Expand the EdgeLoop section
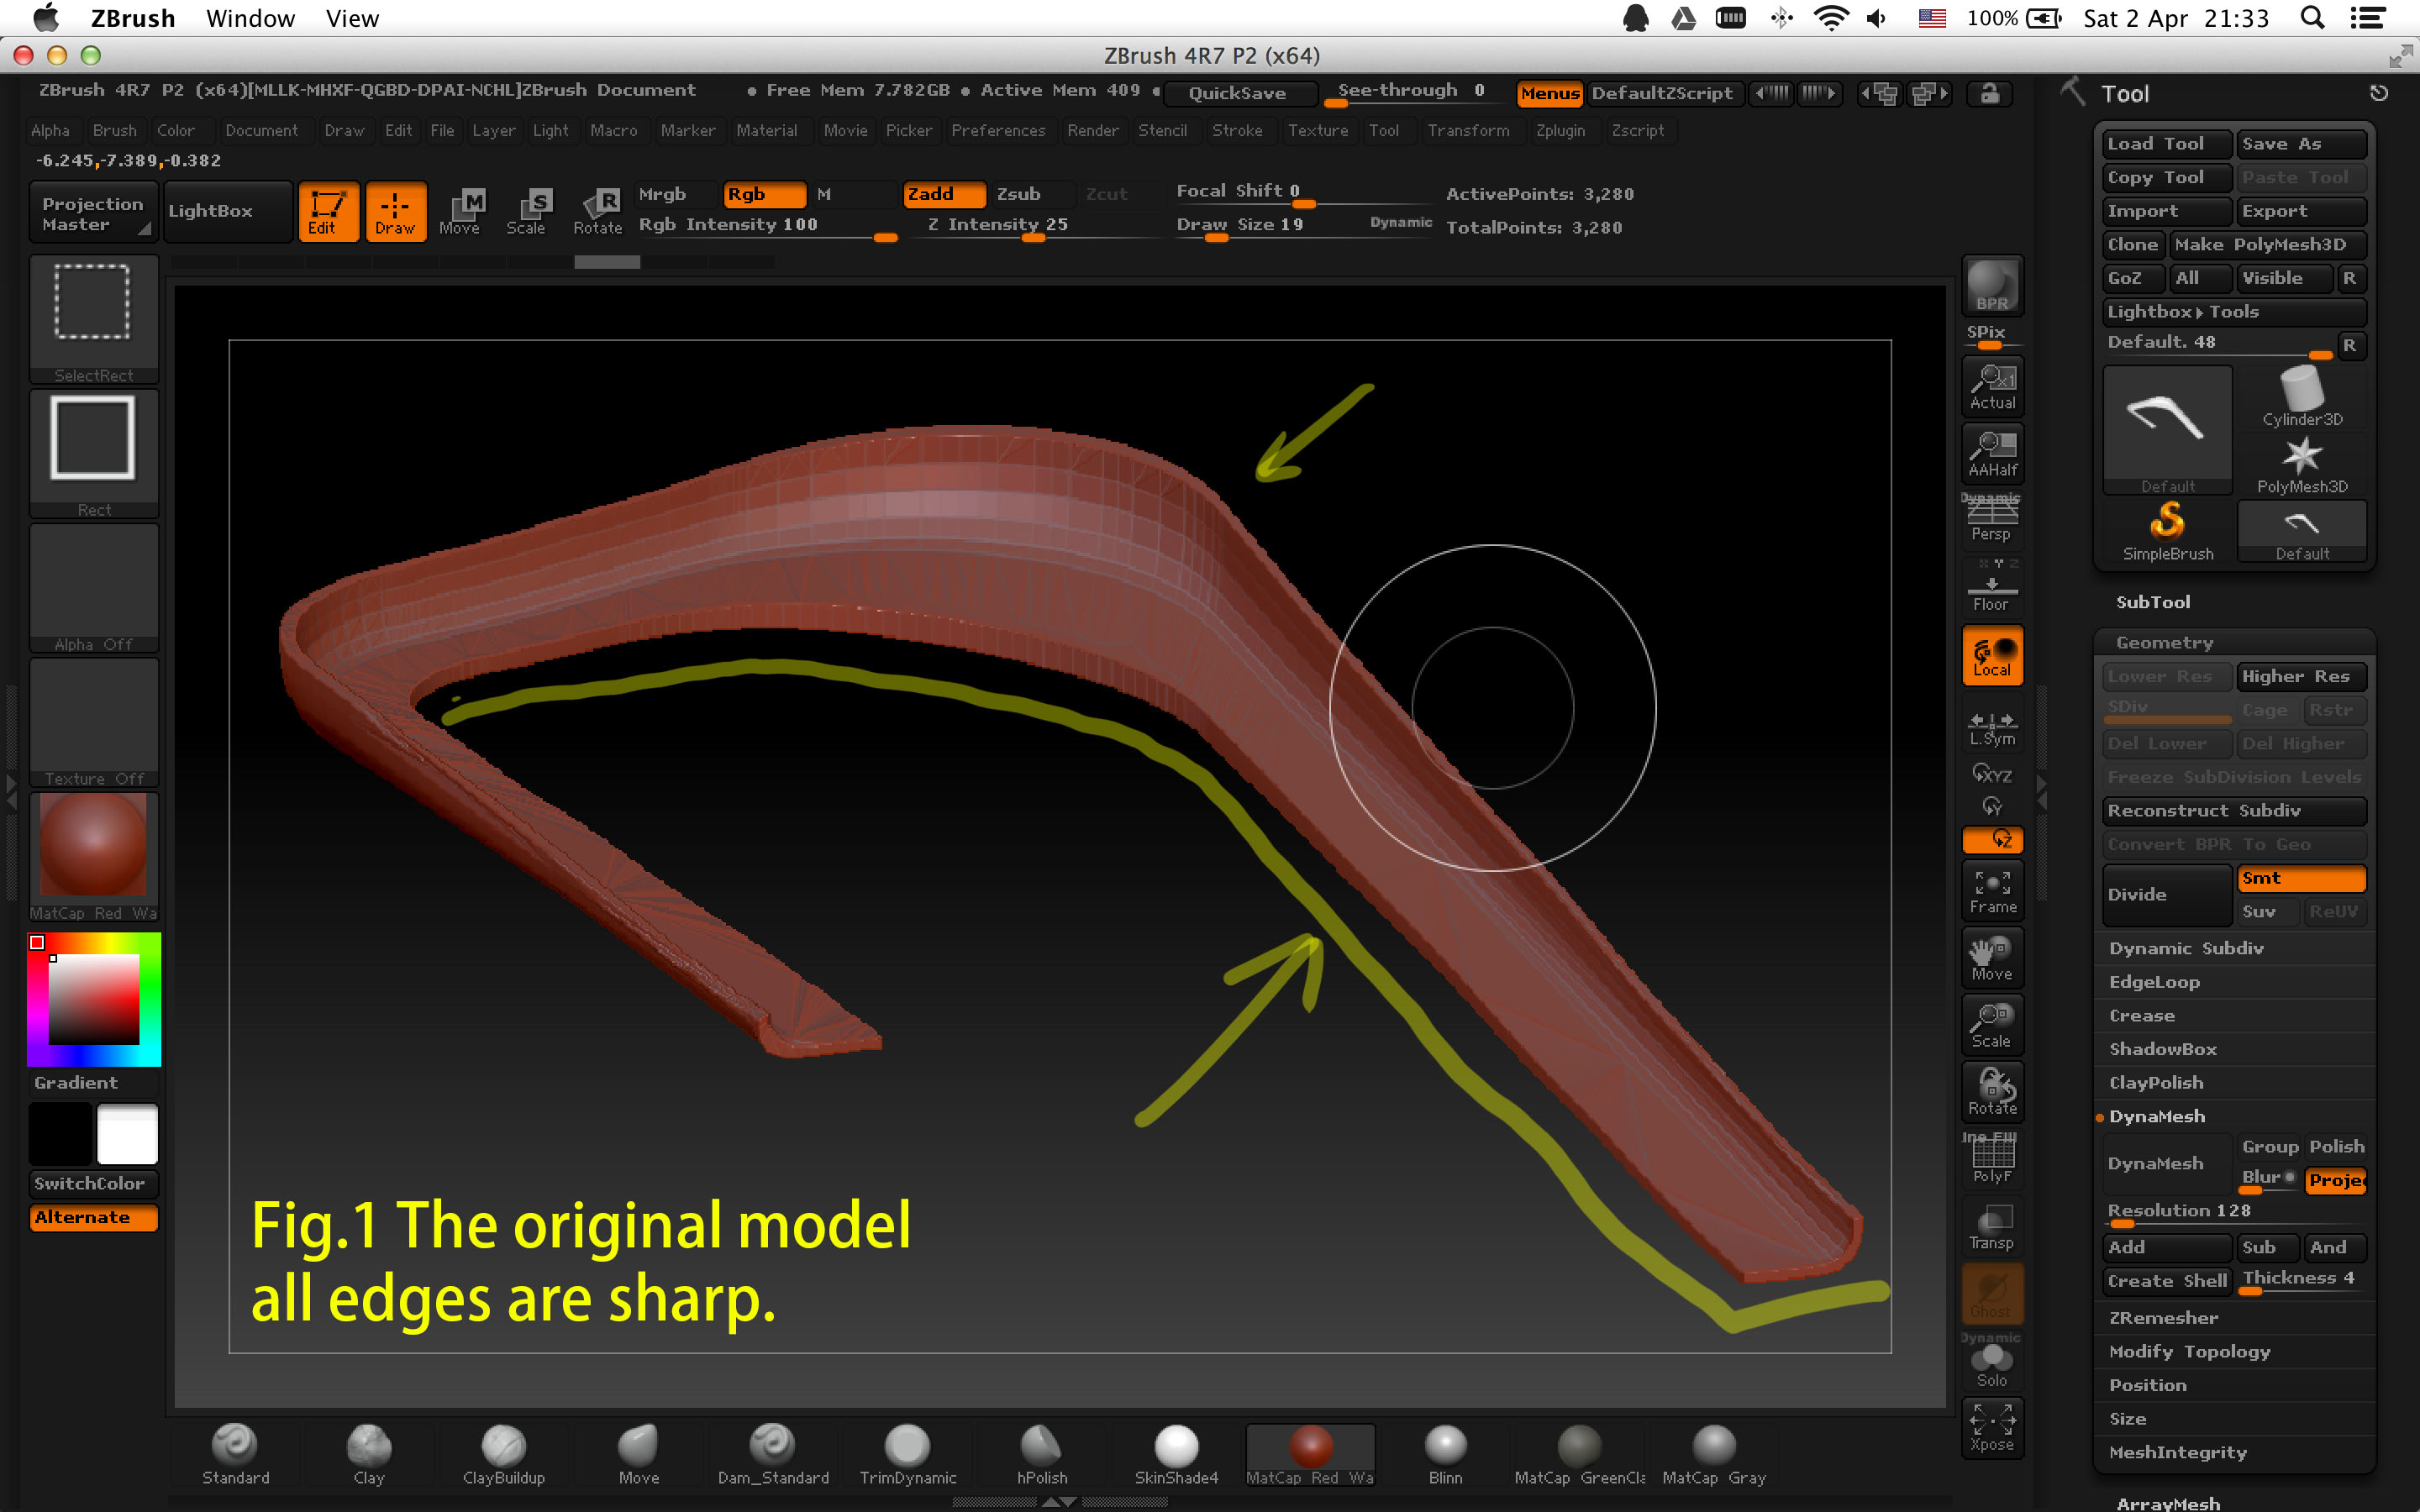 pos(2154,982)
